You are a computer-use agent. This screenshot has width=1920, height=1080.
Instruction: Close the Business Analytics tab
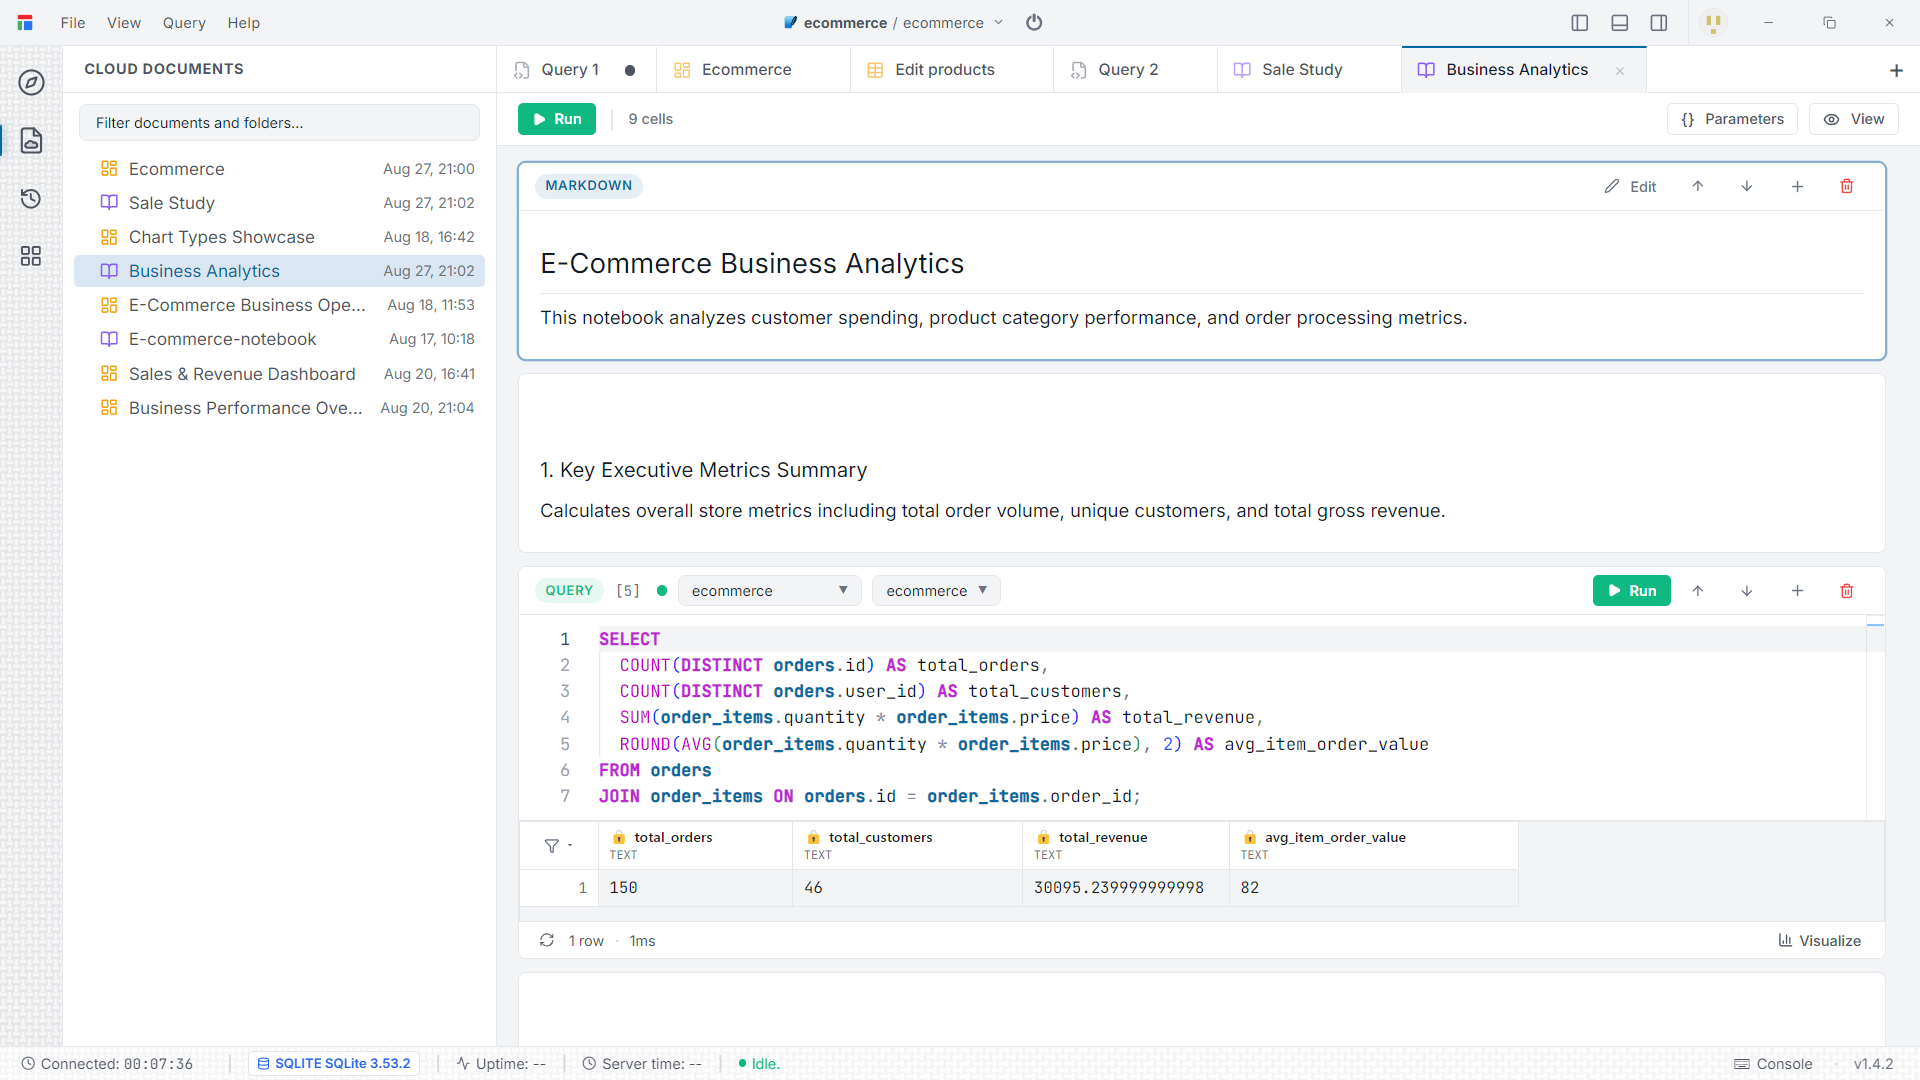[x=1620, y=70]
